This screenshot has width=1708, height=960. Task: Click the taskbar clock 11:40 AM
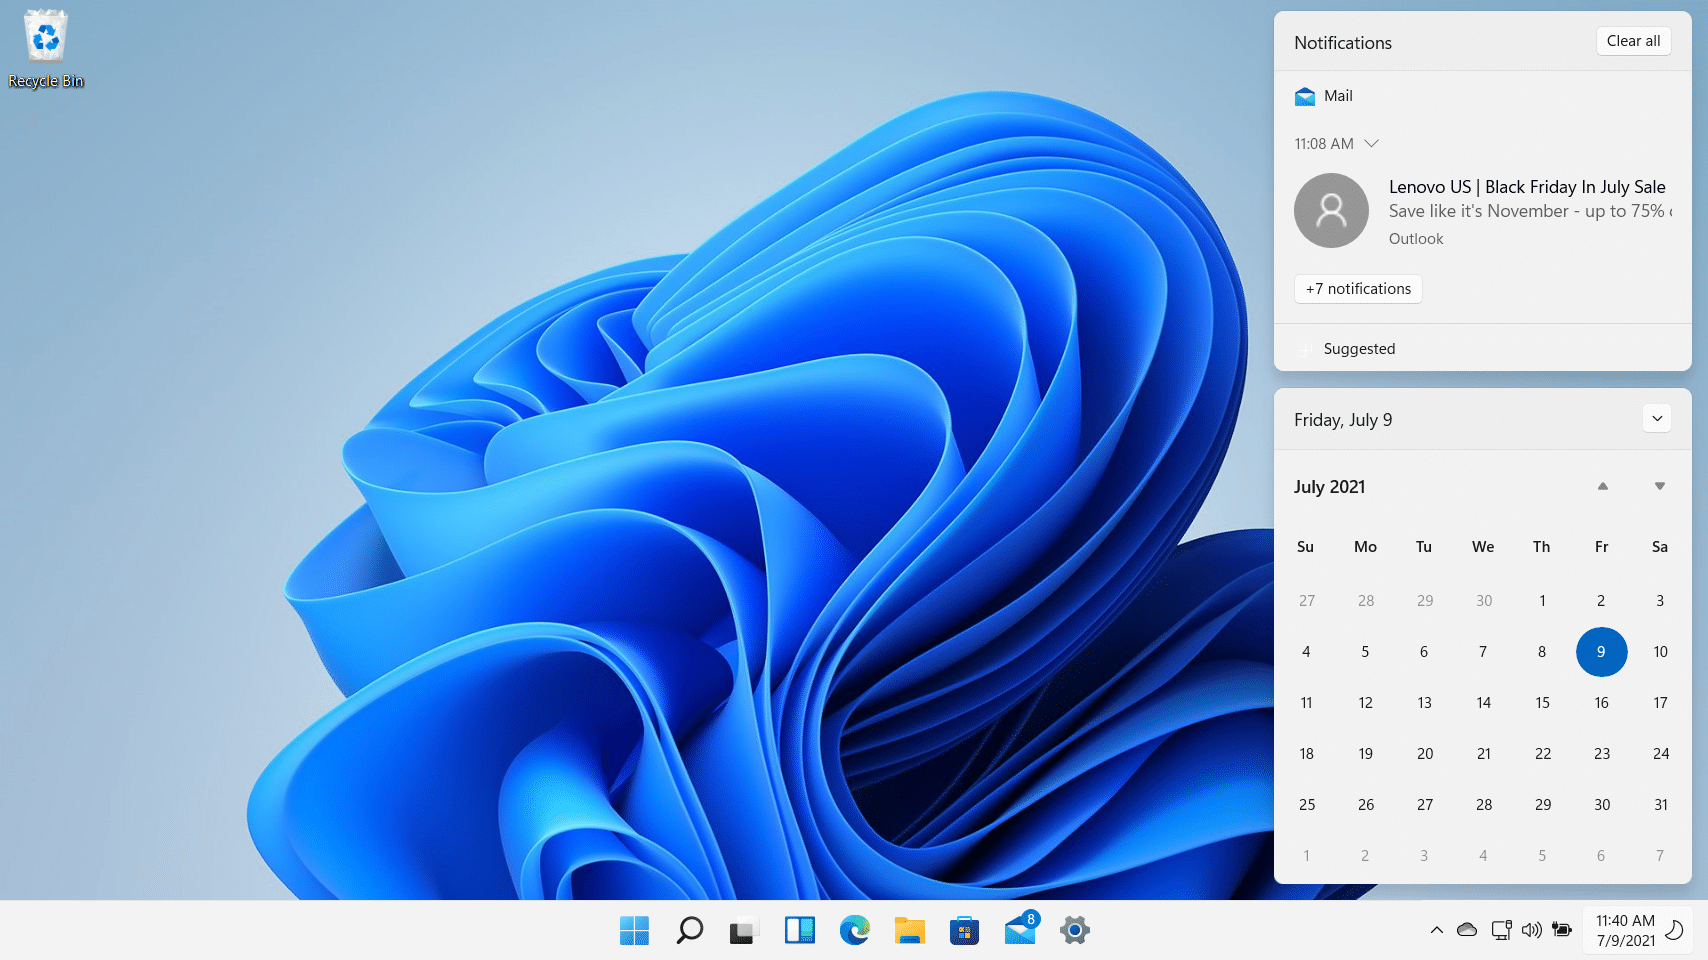(1625, 921)
